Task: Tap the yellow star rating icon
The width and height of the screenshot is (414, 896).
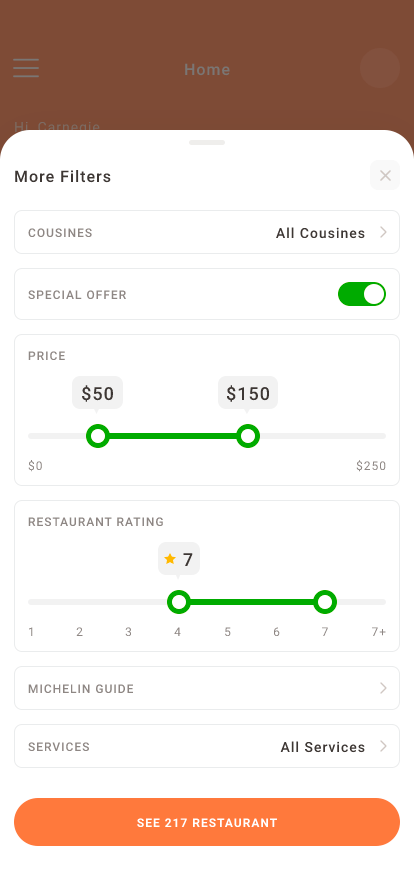Action: tap(170, 559)
